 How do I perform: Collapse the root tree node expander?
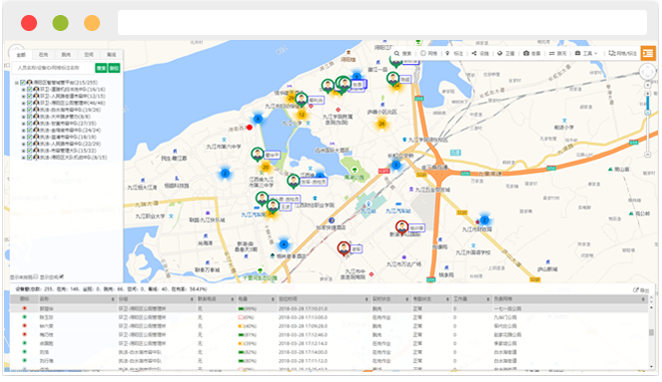17,83
